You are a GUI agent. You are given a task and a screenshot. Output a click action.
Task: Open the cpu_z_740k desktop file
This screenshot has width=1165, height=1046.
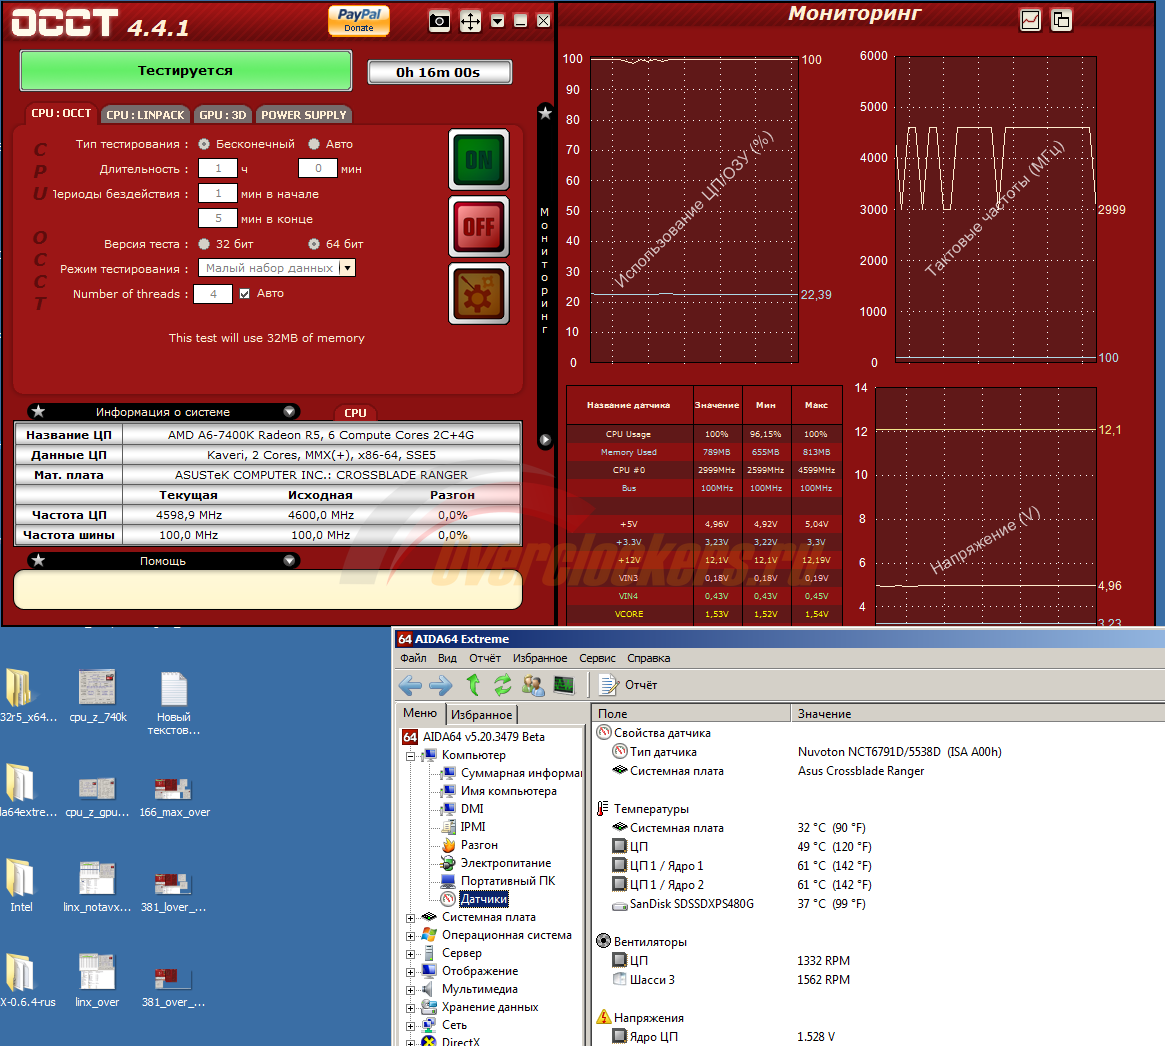point(97,695)
